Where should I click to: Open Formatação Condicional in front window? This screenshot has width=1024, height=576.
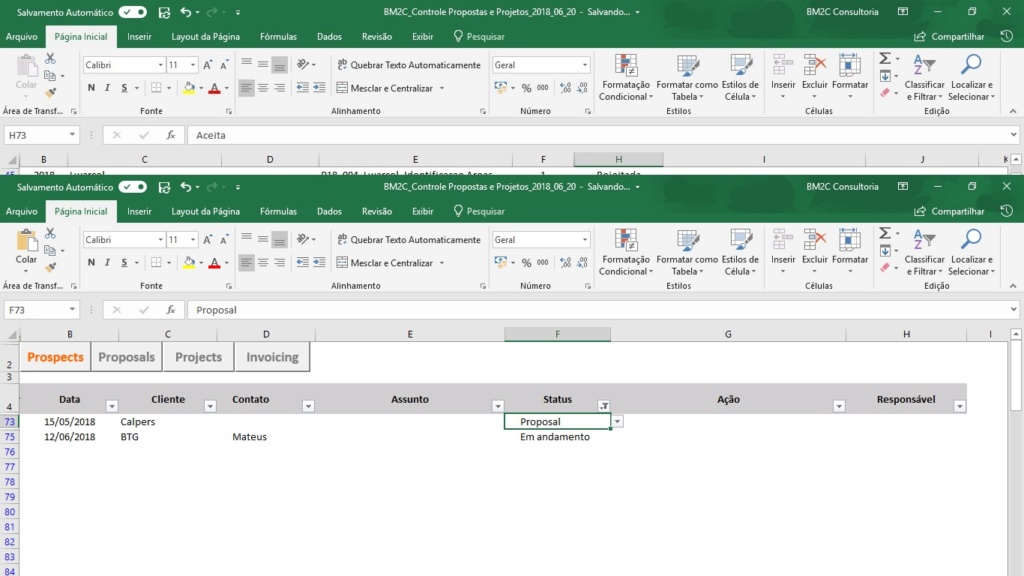625,252
